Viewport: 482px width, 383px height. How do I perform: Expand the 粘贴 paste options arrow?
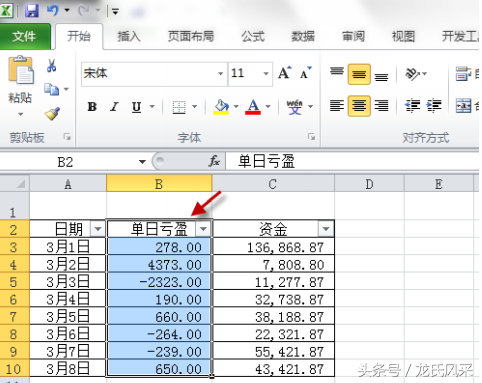20,114
